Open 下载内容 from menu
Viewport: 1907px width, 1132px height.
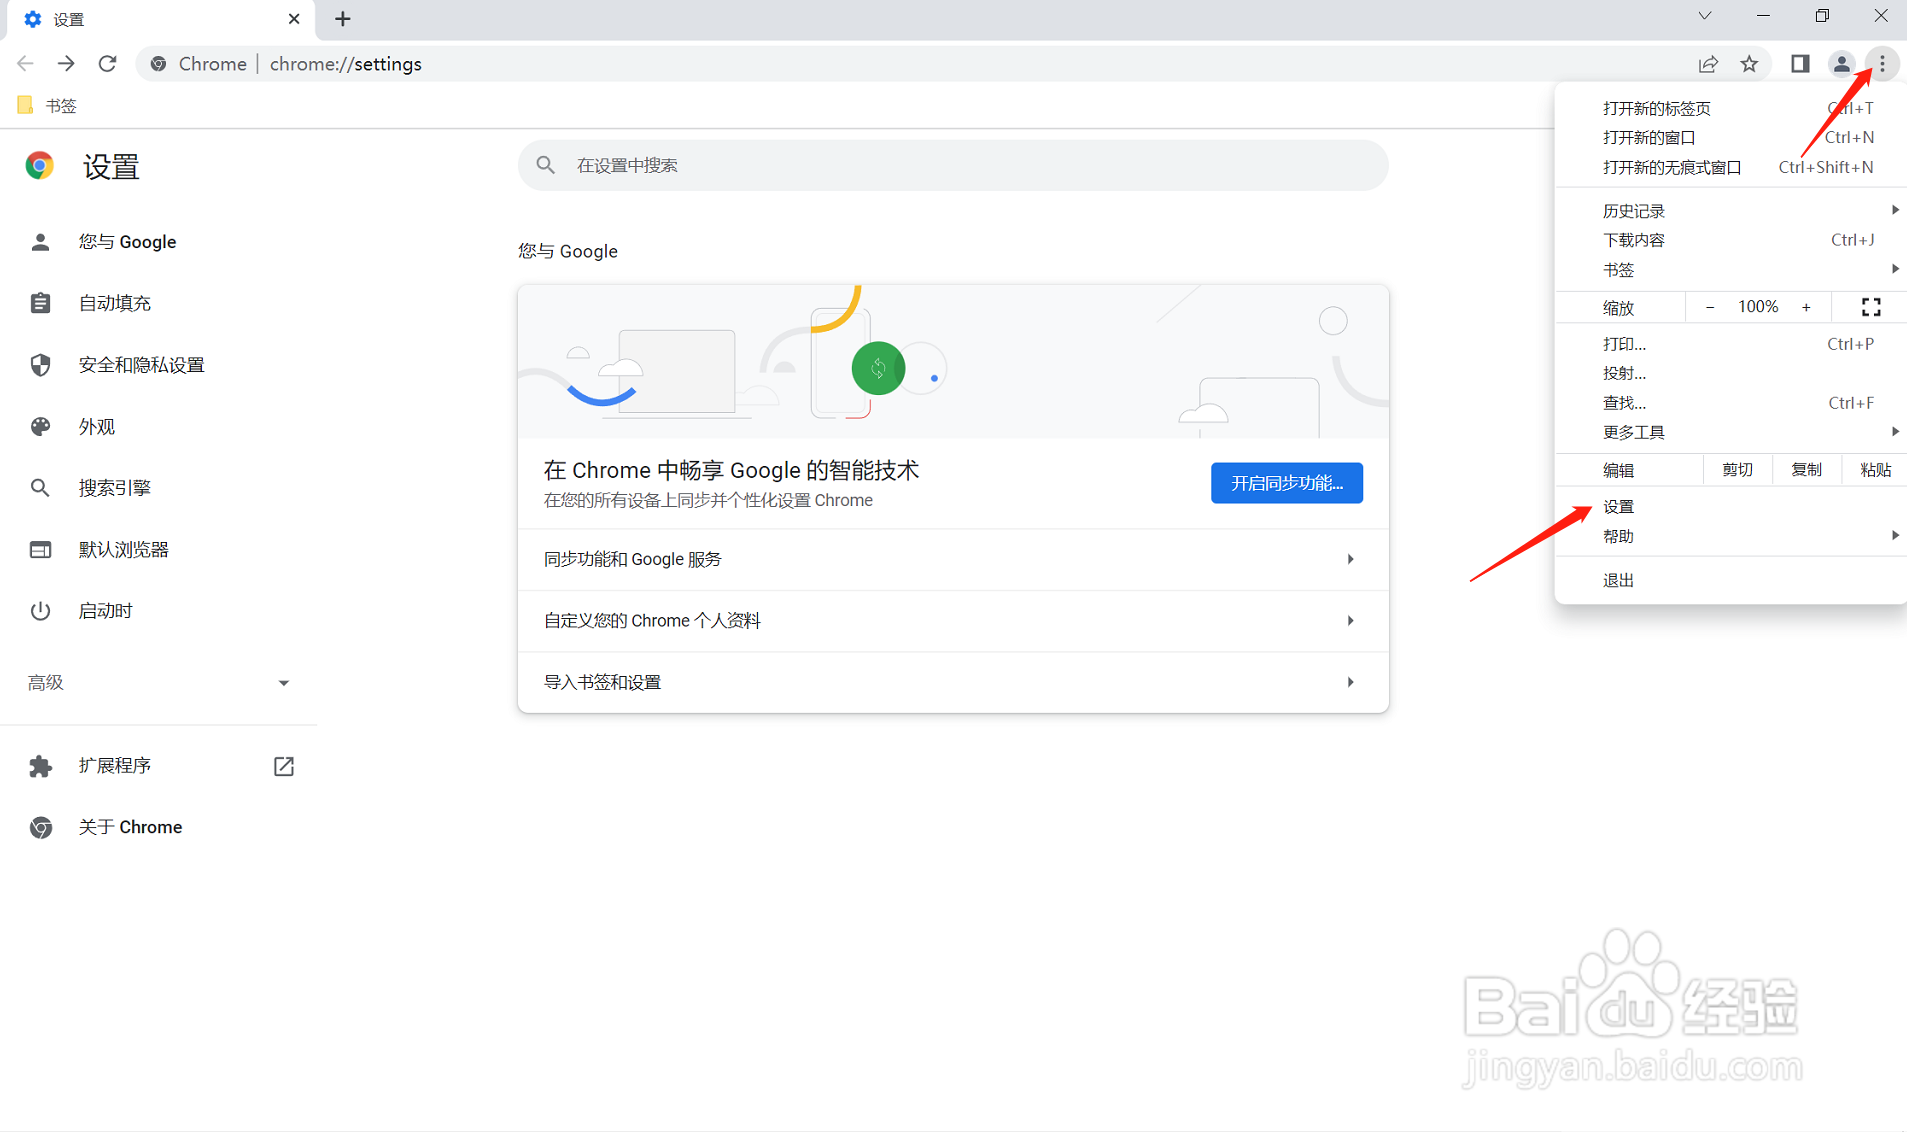[x=1731, y=240]
